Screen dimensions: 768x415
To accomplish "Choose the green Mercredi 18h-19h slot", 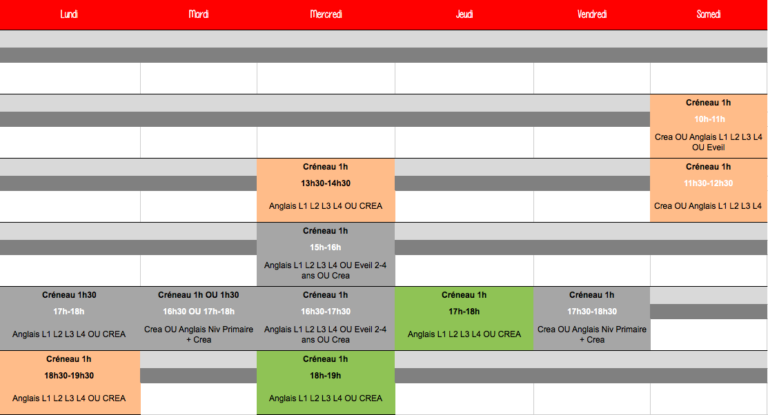I will click(325, 375).
